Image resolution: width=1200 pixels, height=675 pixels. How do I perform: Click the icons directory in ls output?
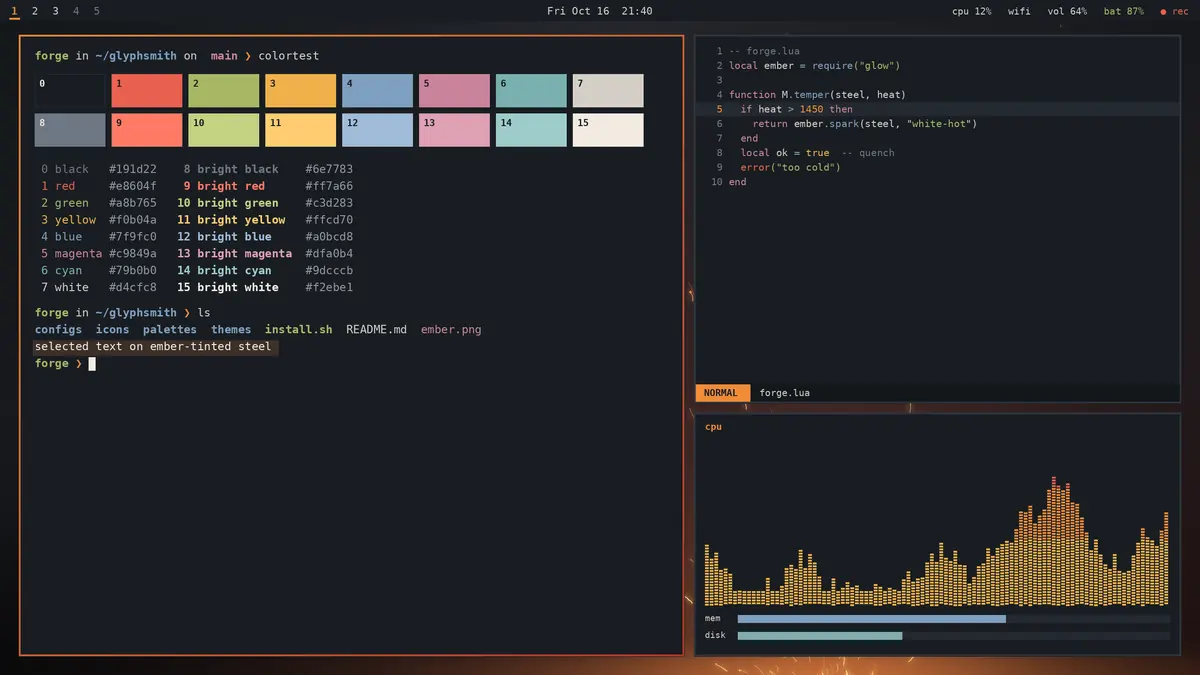pyautogui.click(x=113, y=329)
